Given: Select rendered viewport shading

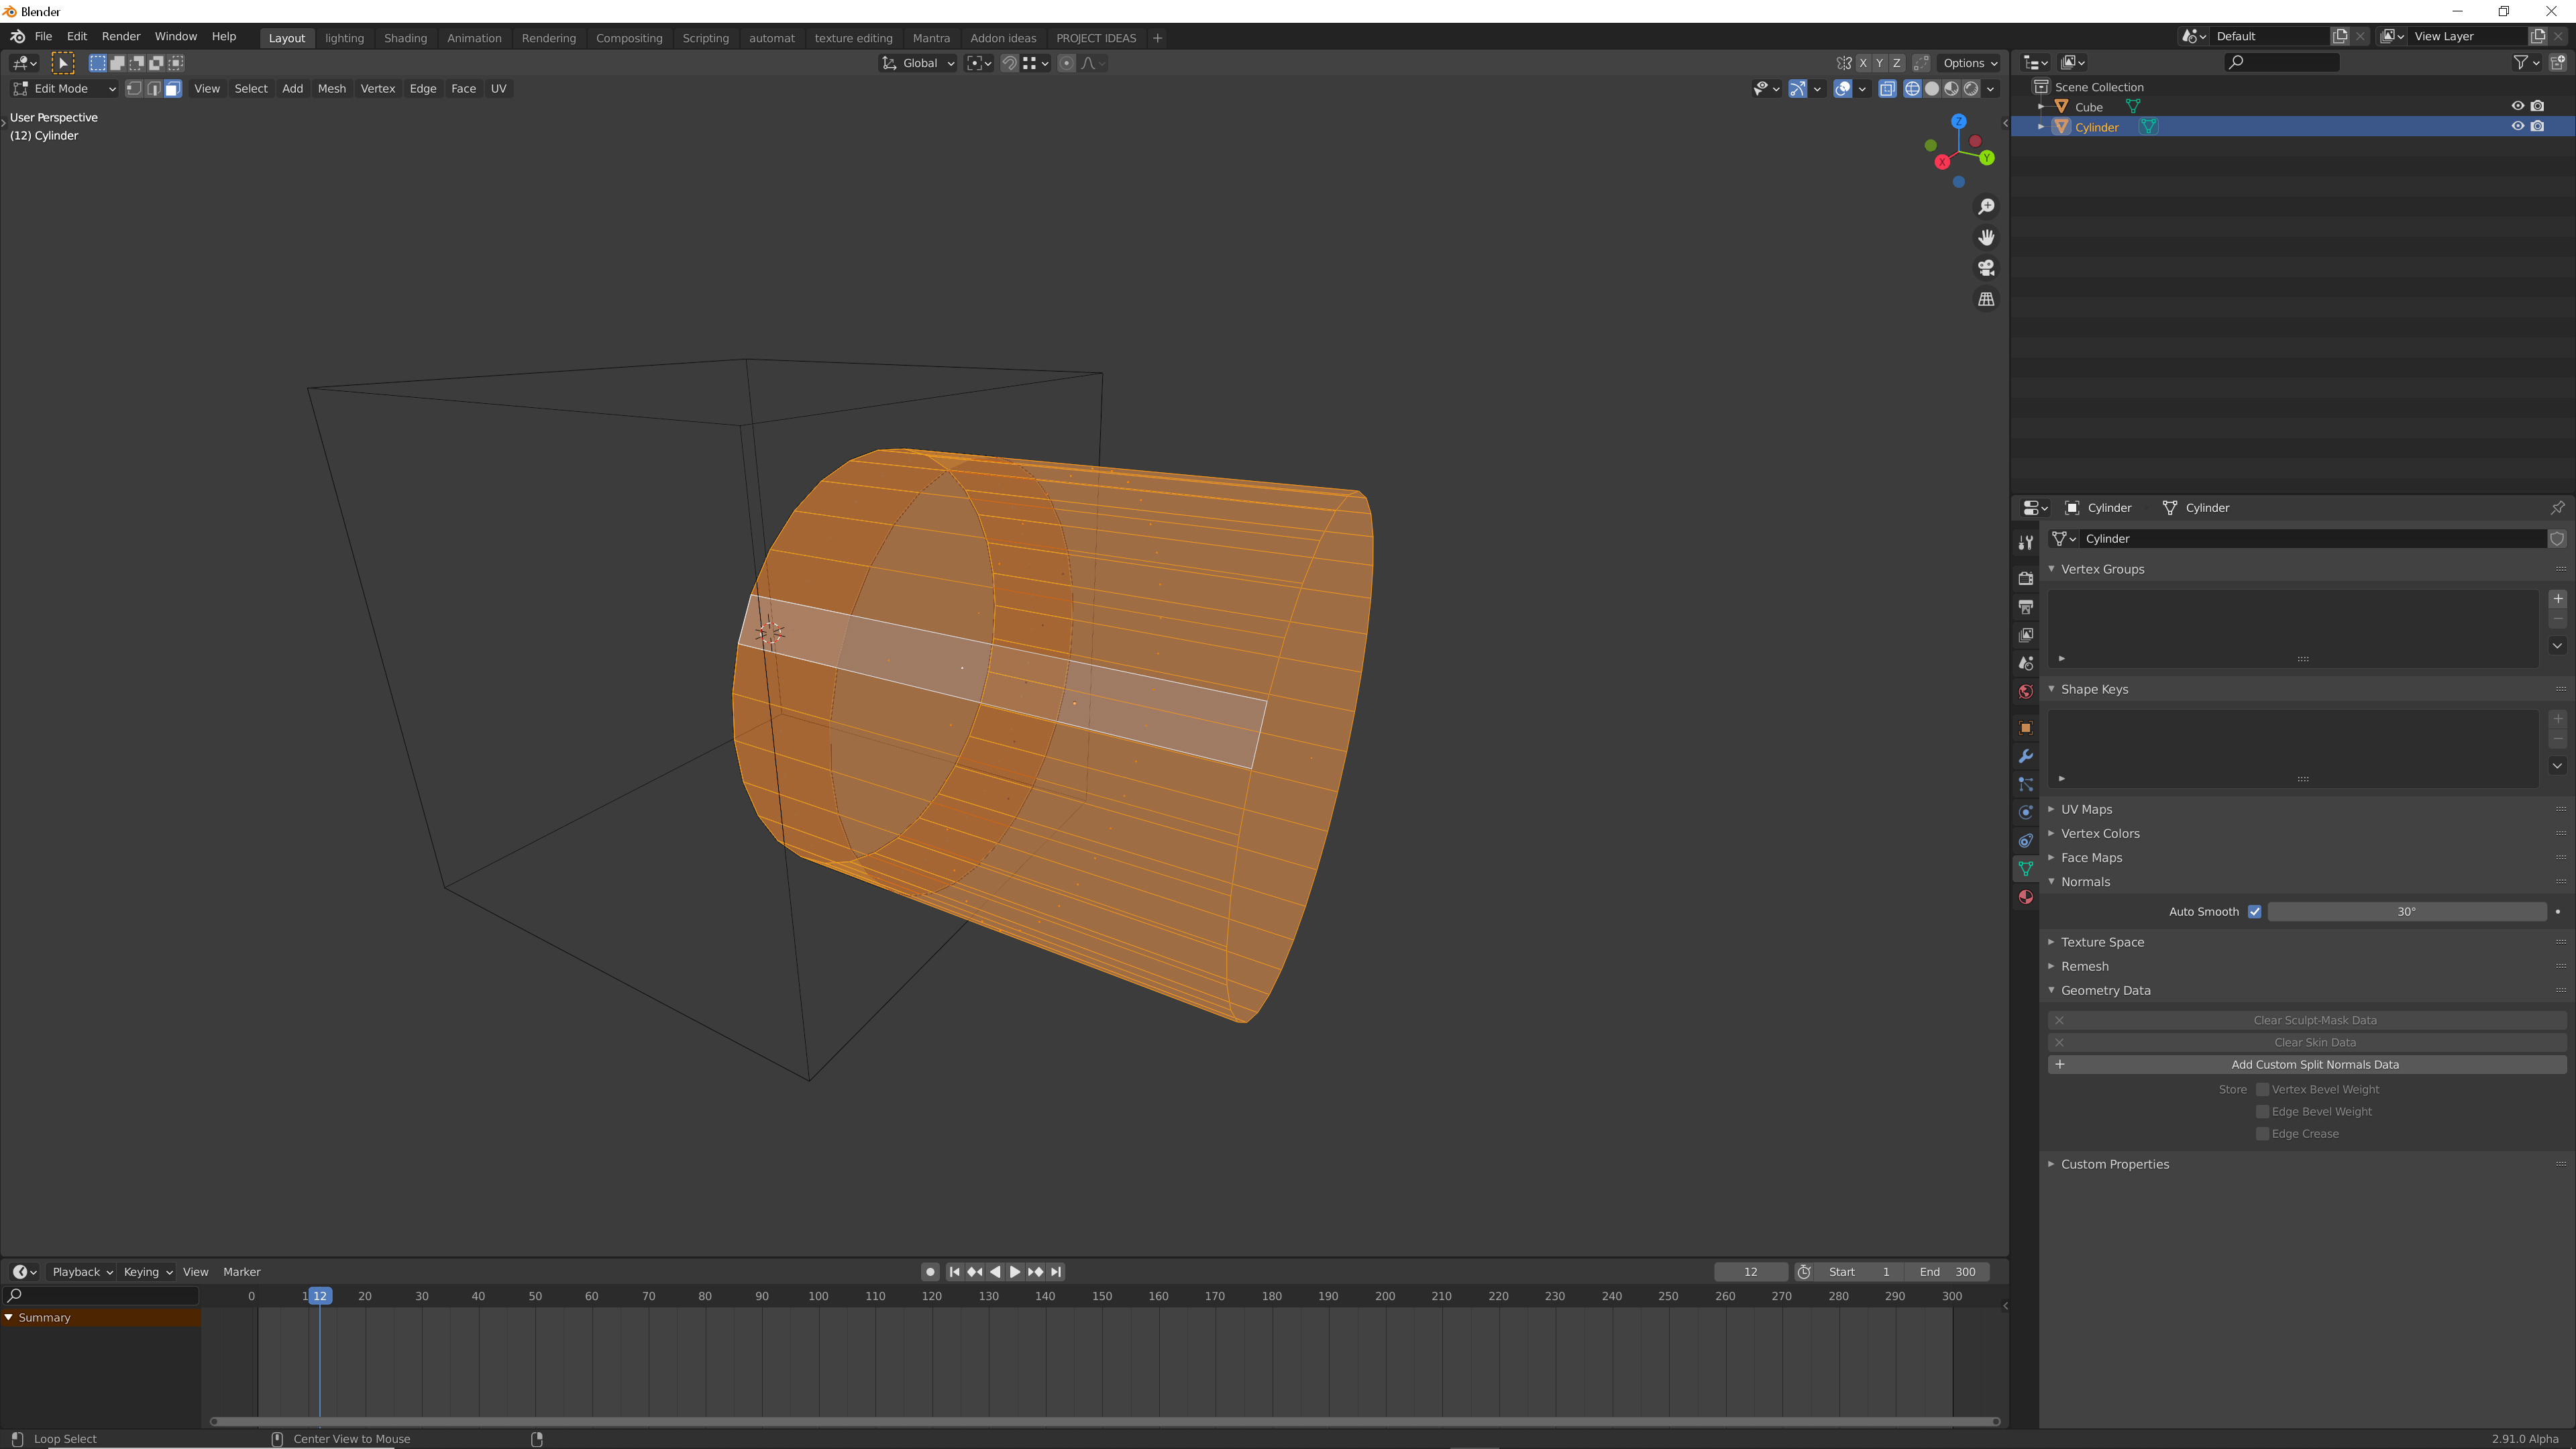Looking at the screenshot, I should (x=1970, y=89).
